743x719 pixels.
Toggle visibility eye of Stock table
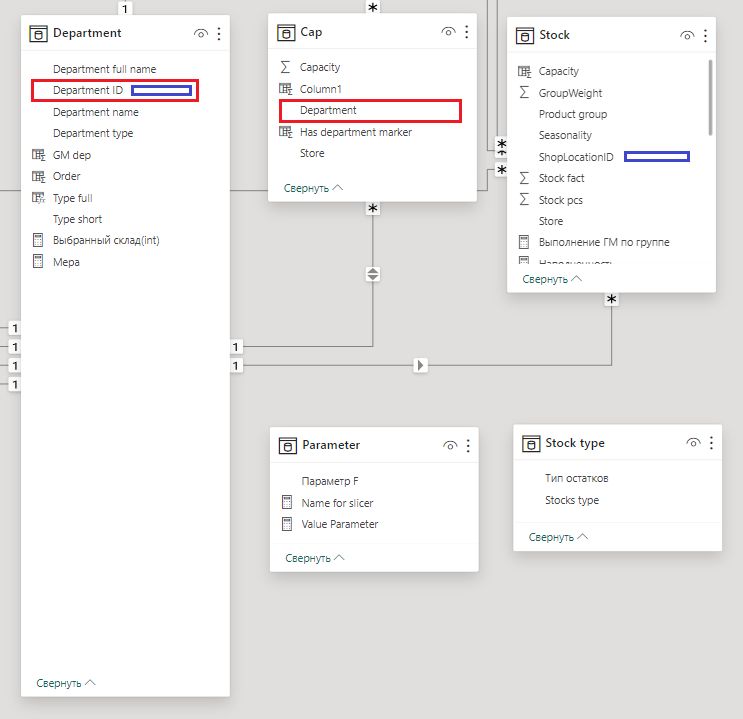pyautogui.click(x=687, y=36)
